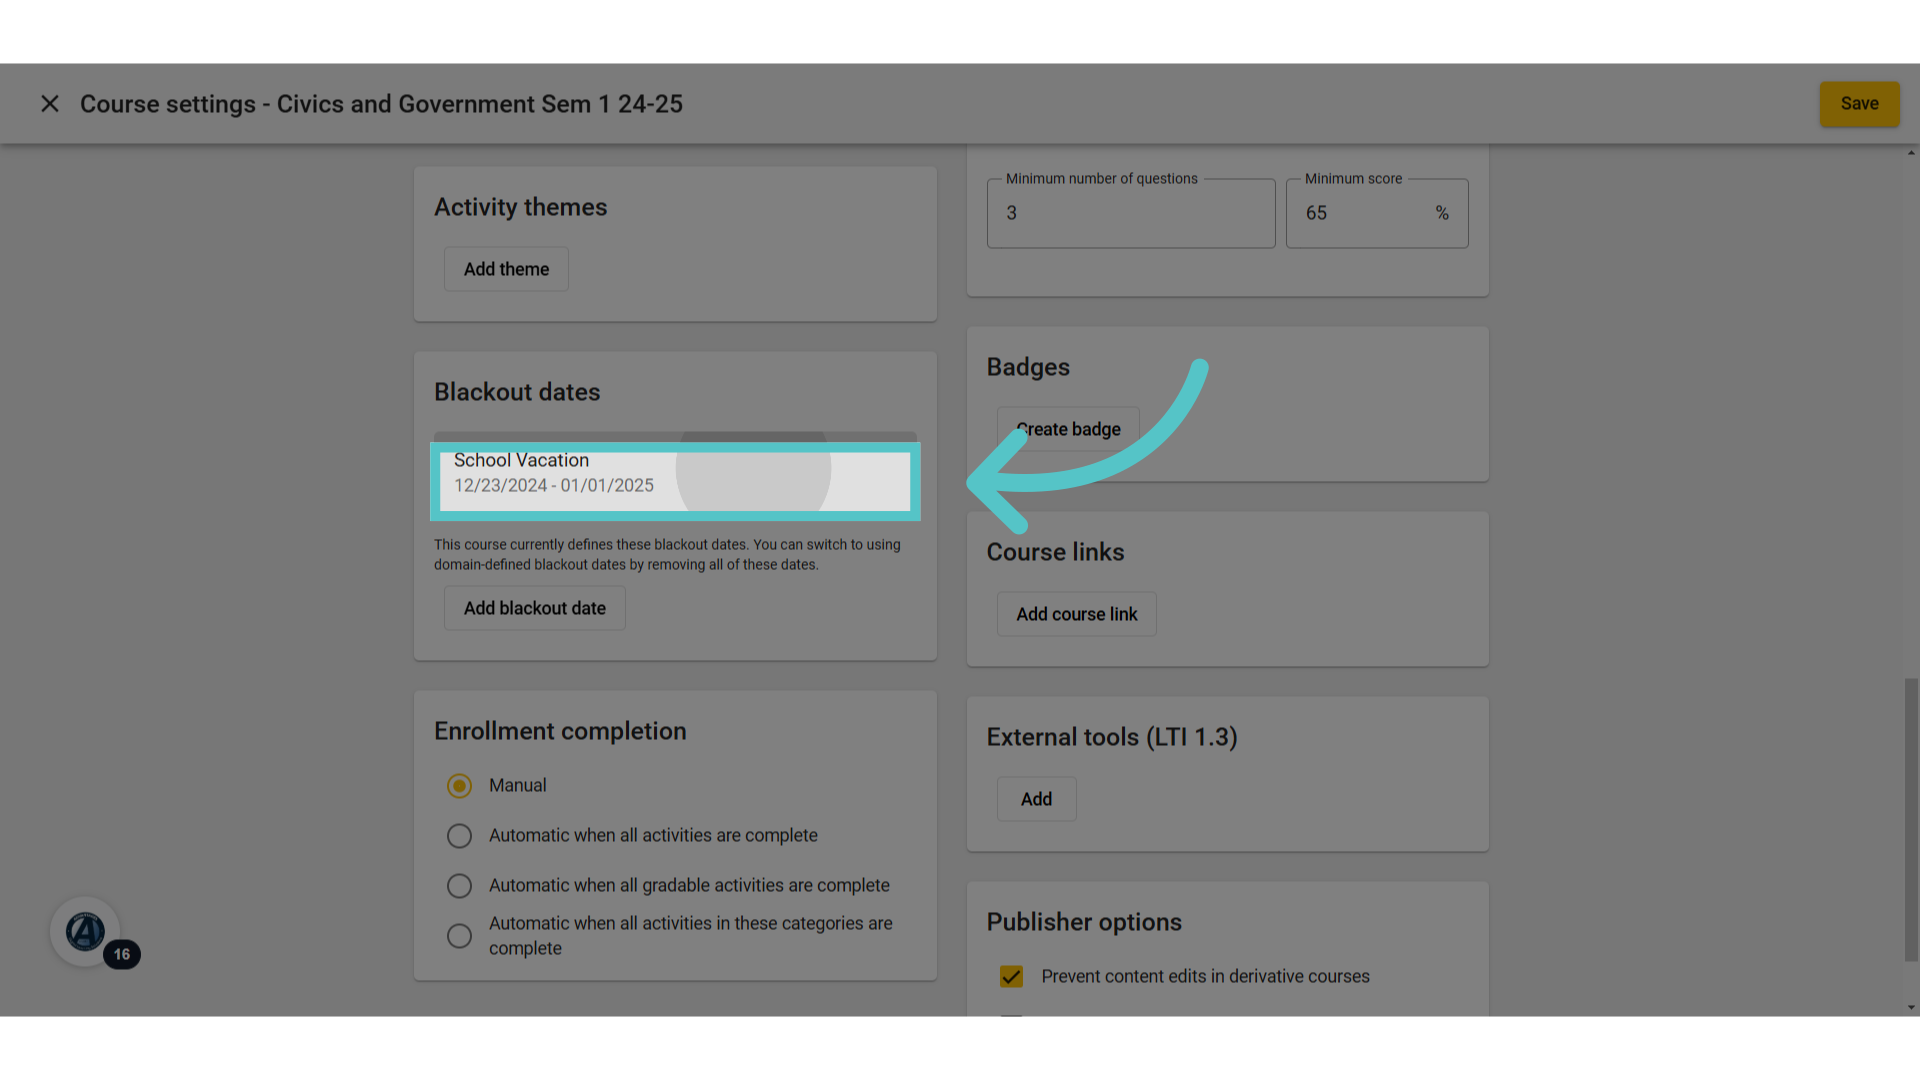Click the scrollbar down arrow

click(1911, 1008)
